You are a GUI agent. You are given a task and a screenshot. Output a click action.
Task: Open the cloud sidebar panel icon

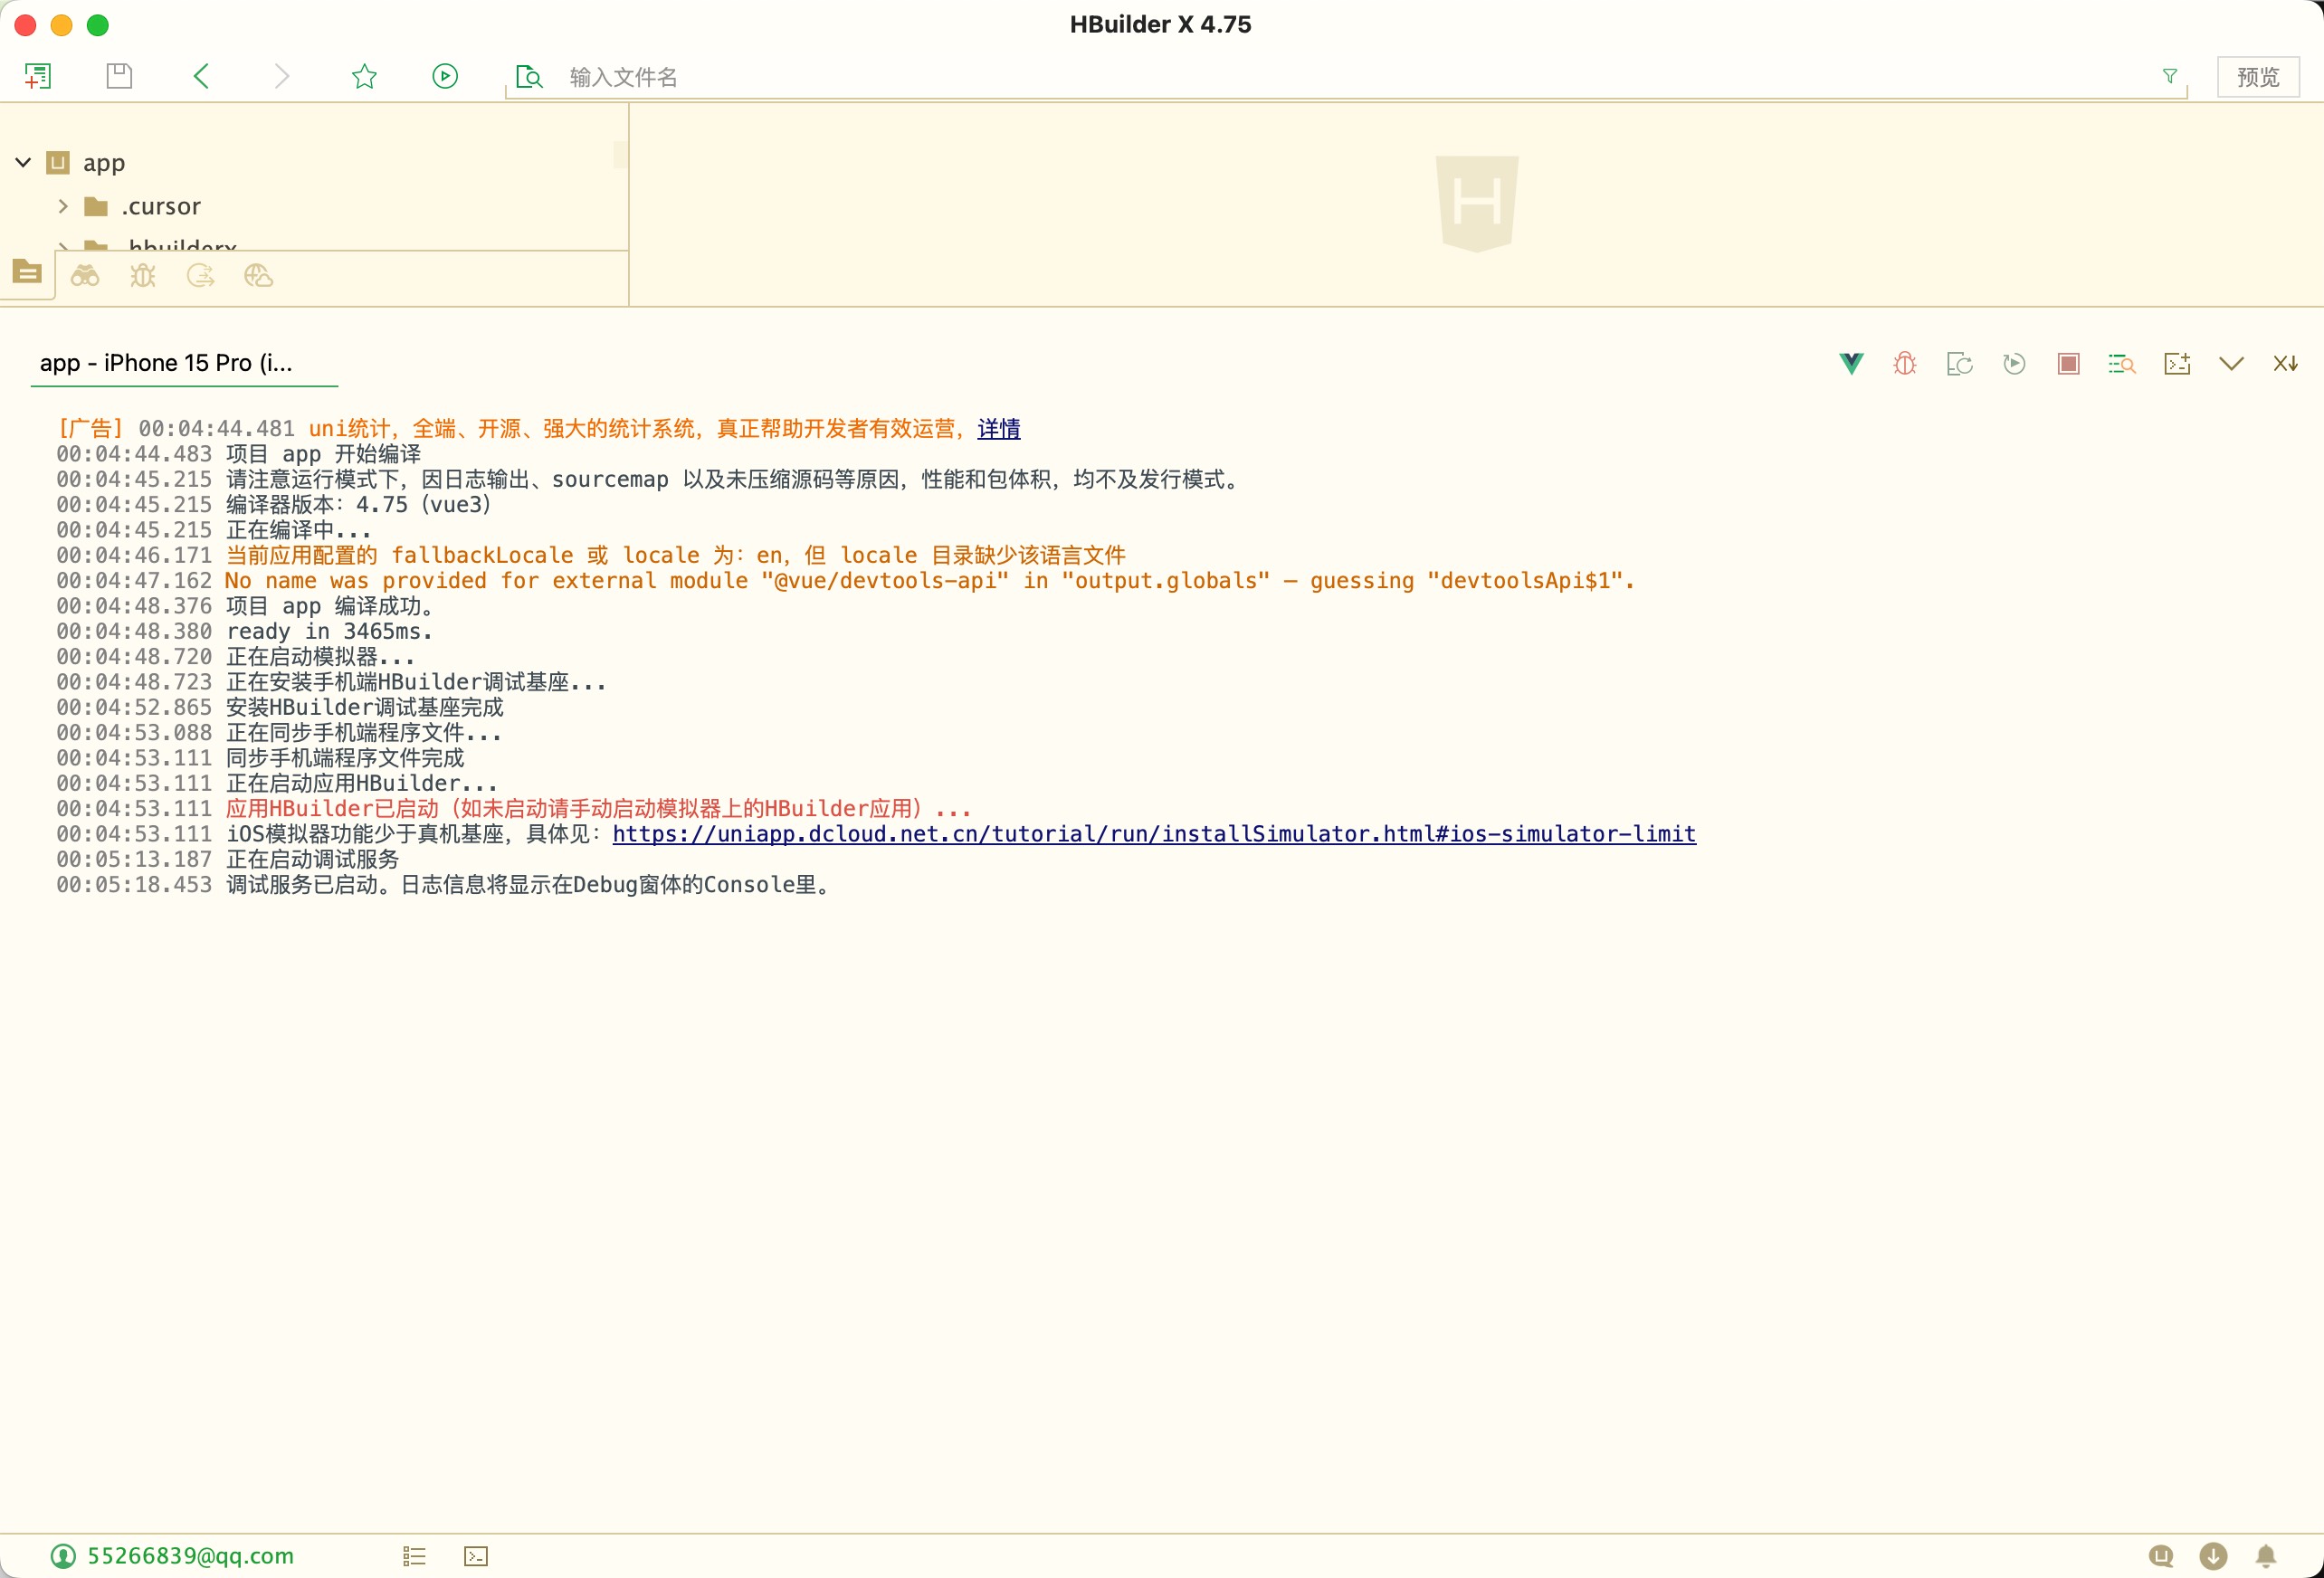[x=258, y=276]
